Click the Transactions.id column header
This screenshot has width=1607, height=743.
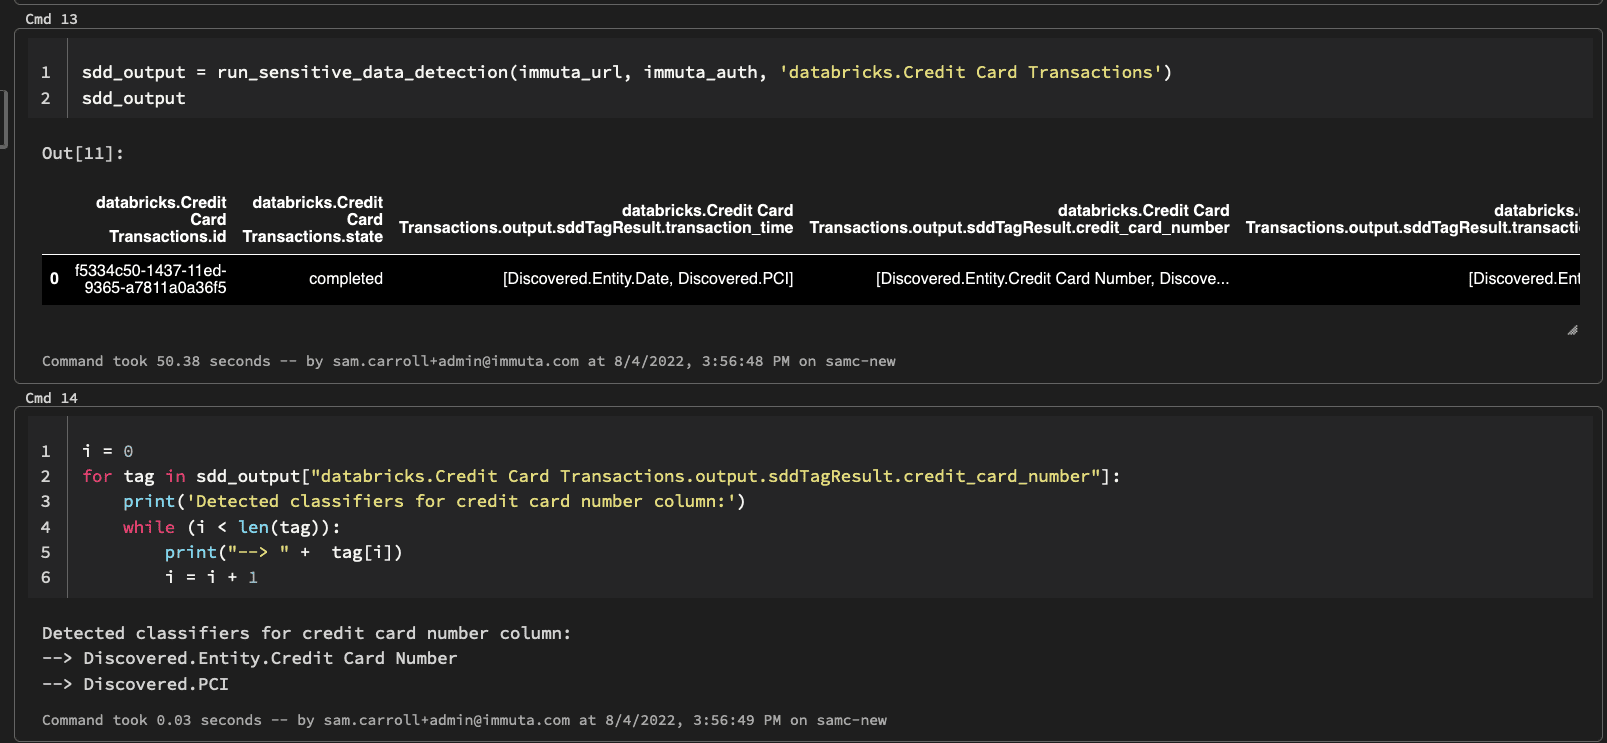pos(161,219)
